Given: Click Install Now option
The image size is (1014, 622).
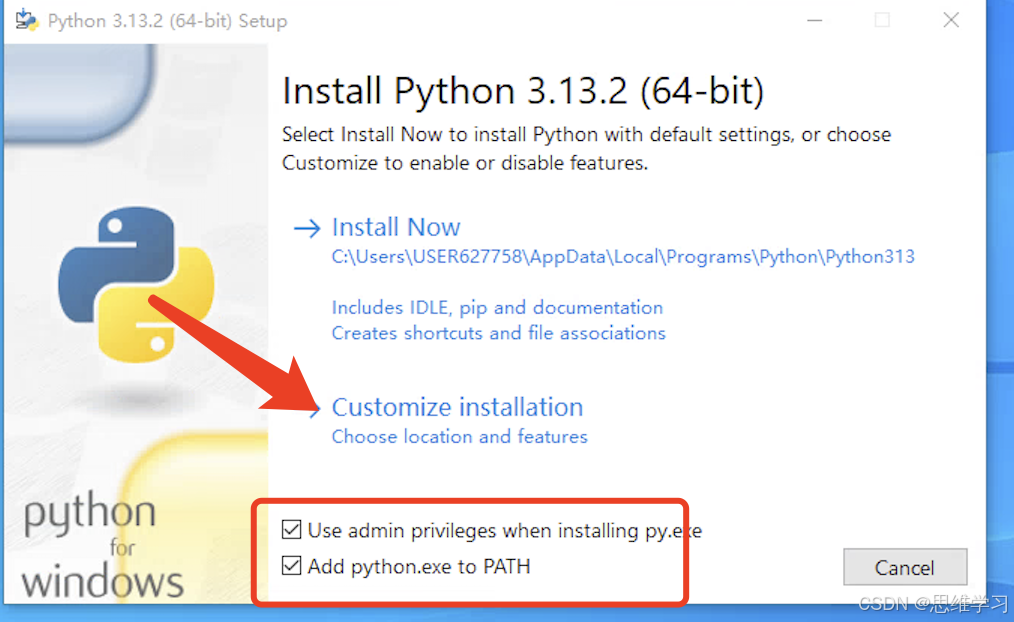Looking at the screenshot, I should tap(396, 228).
